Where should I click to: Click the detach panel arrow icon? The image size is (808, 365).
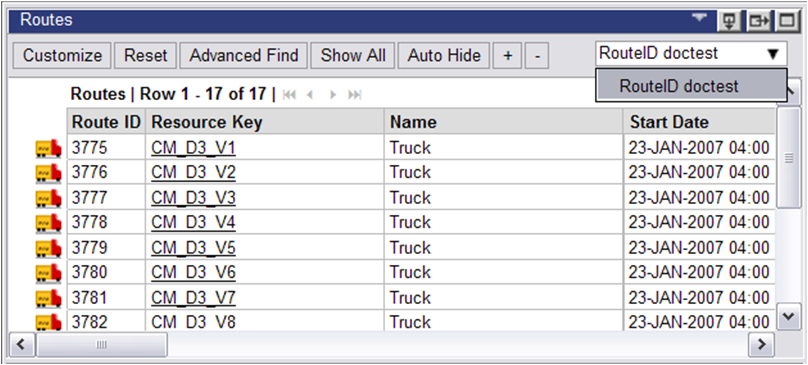(759, 21)
